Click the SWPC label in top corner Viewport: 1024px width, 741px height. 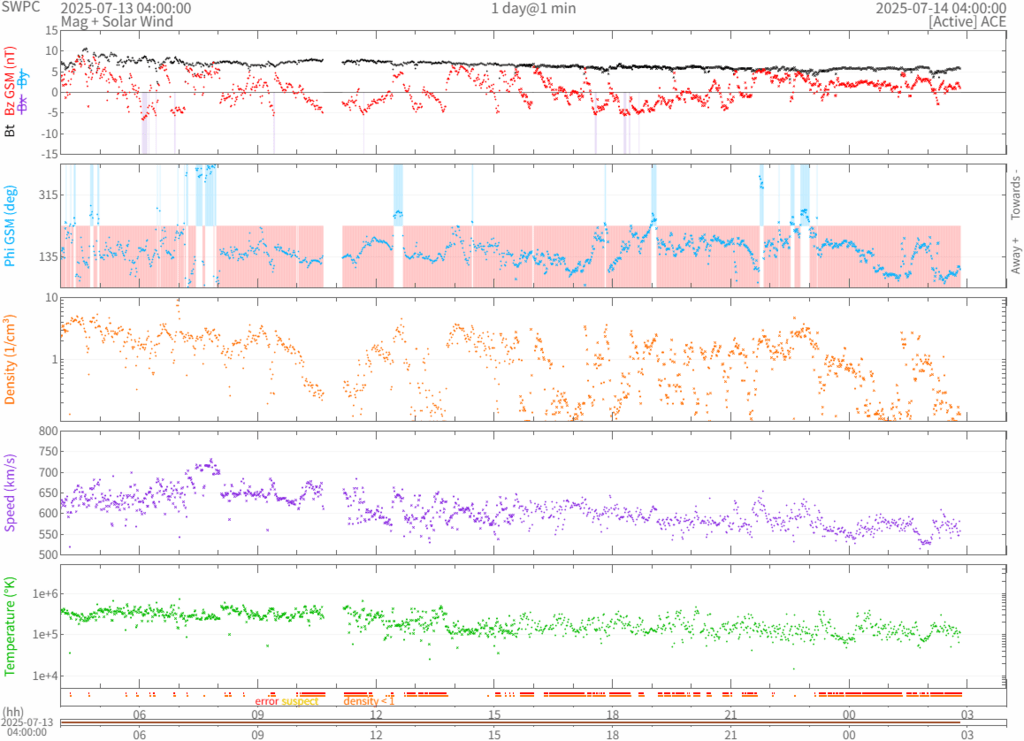22,8
